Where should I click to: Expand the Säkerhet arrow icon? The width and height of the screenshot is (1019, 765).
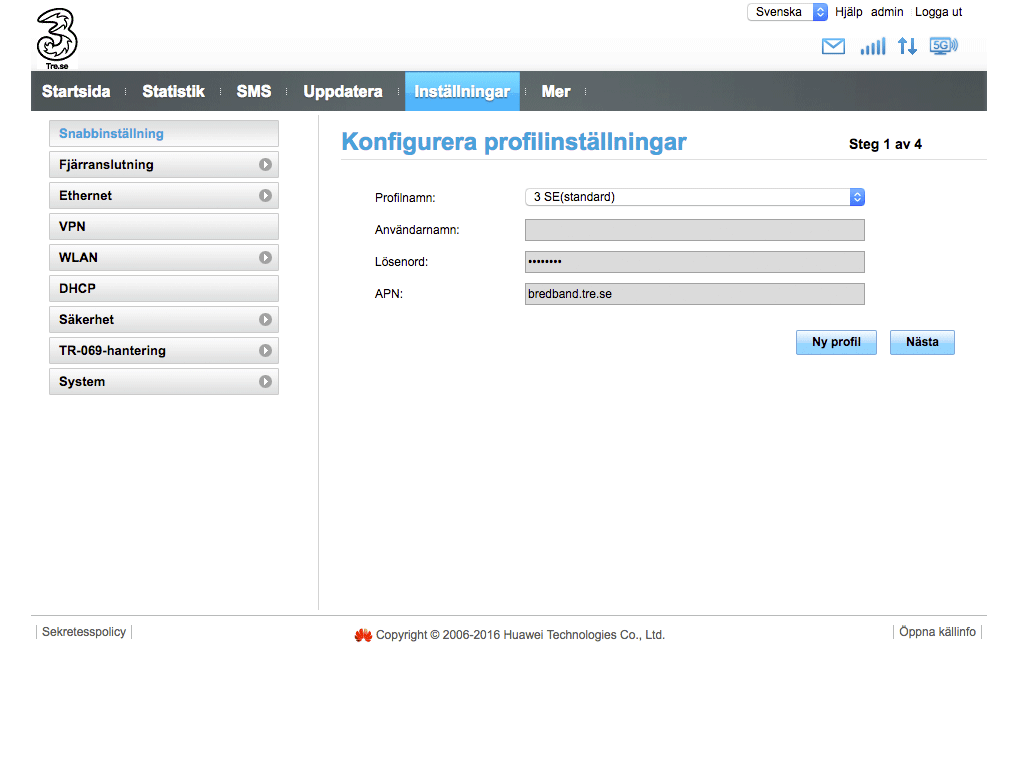click(x=265, y=320)
